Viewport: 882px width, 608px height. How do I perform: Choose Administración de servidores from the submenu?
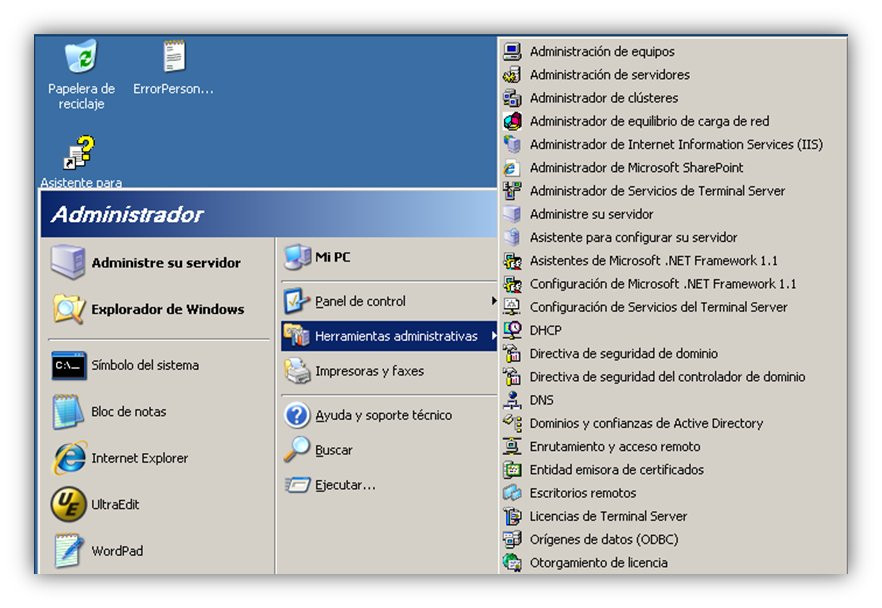coord(673,75)
